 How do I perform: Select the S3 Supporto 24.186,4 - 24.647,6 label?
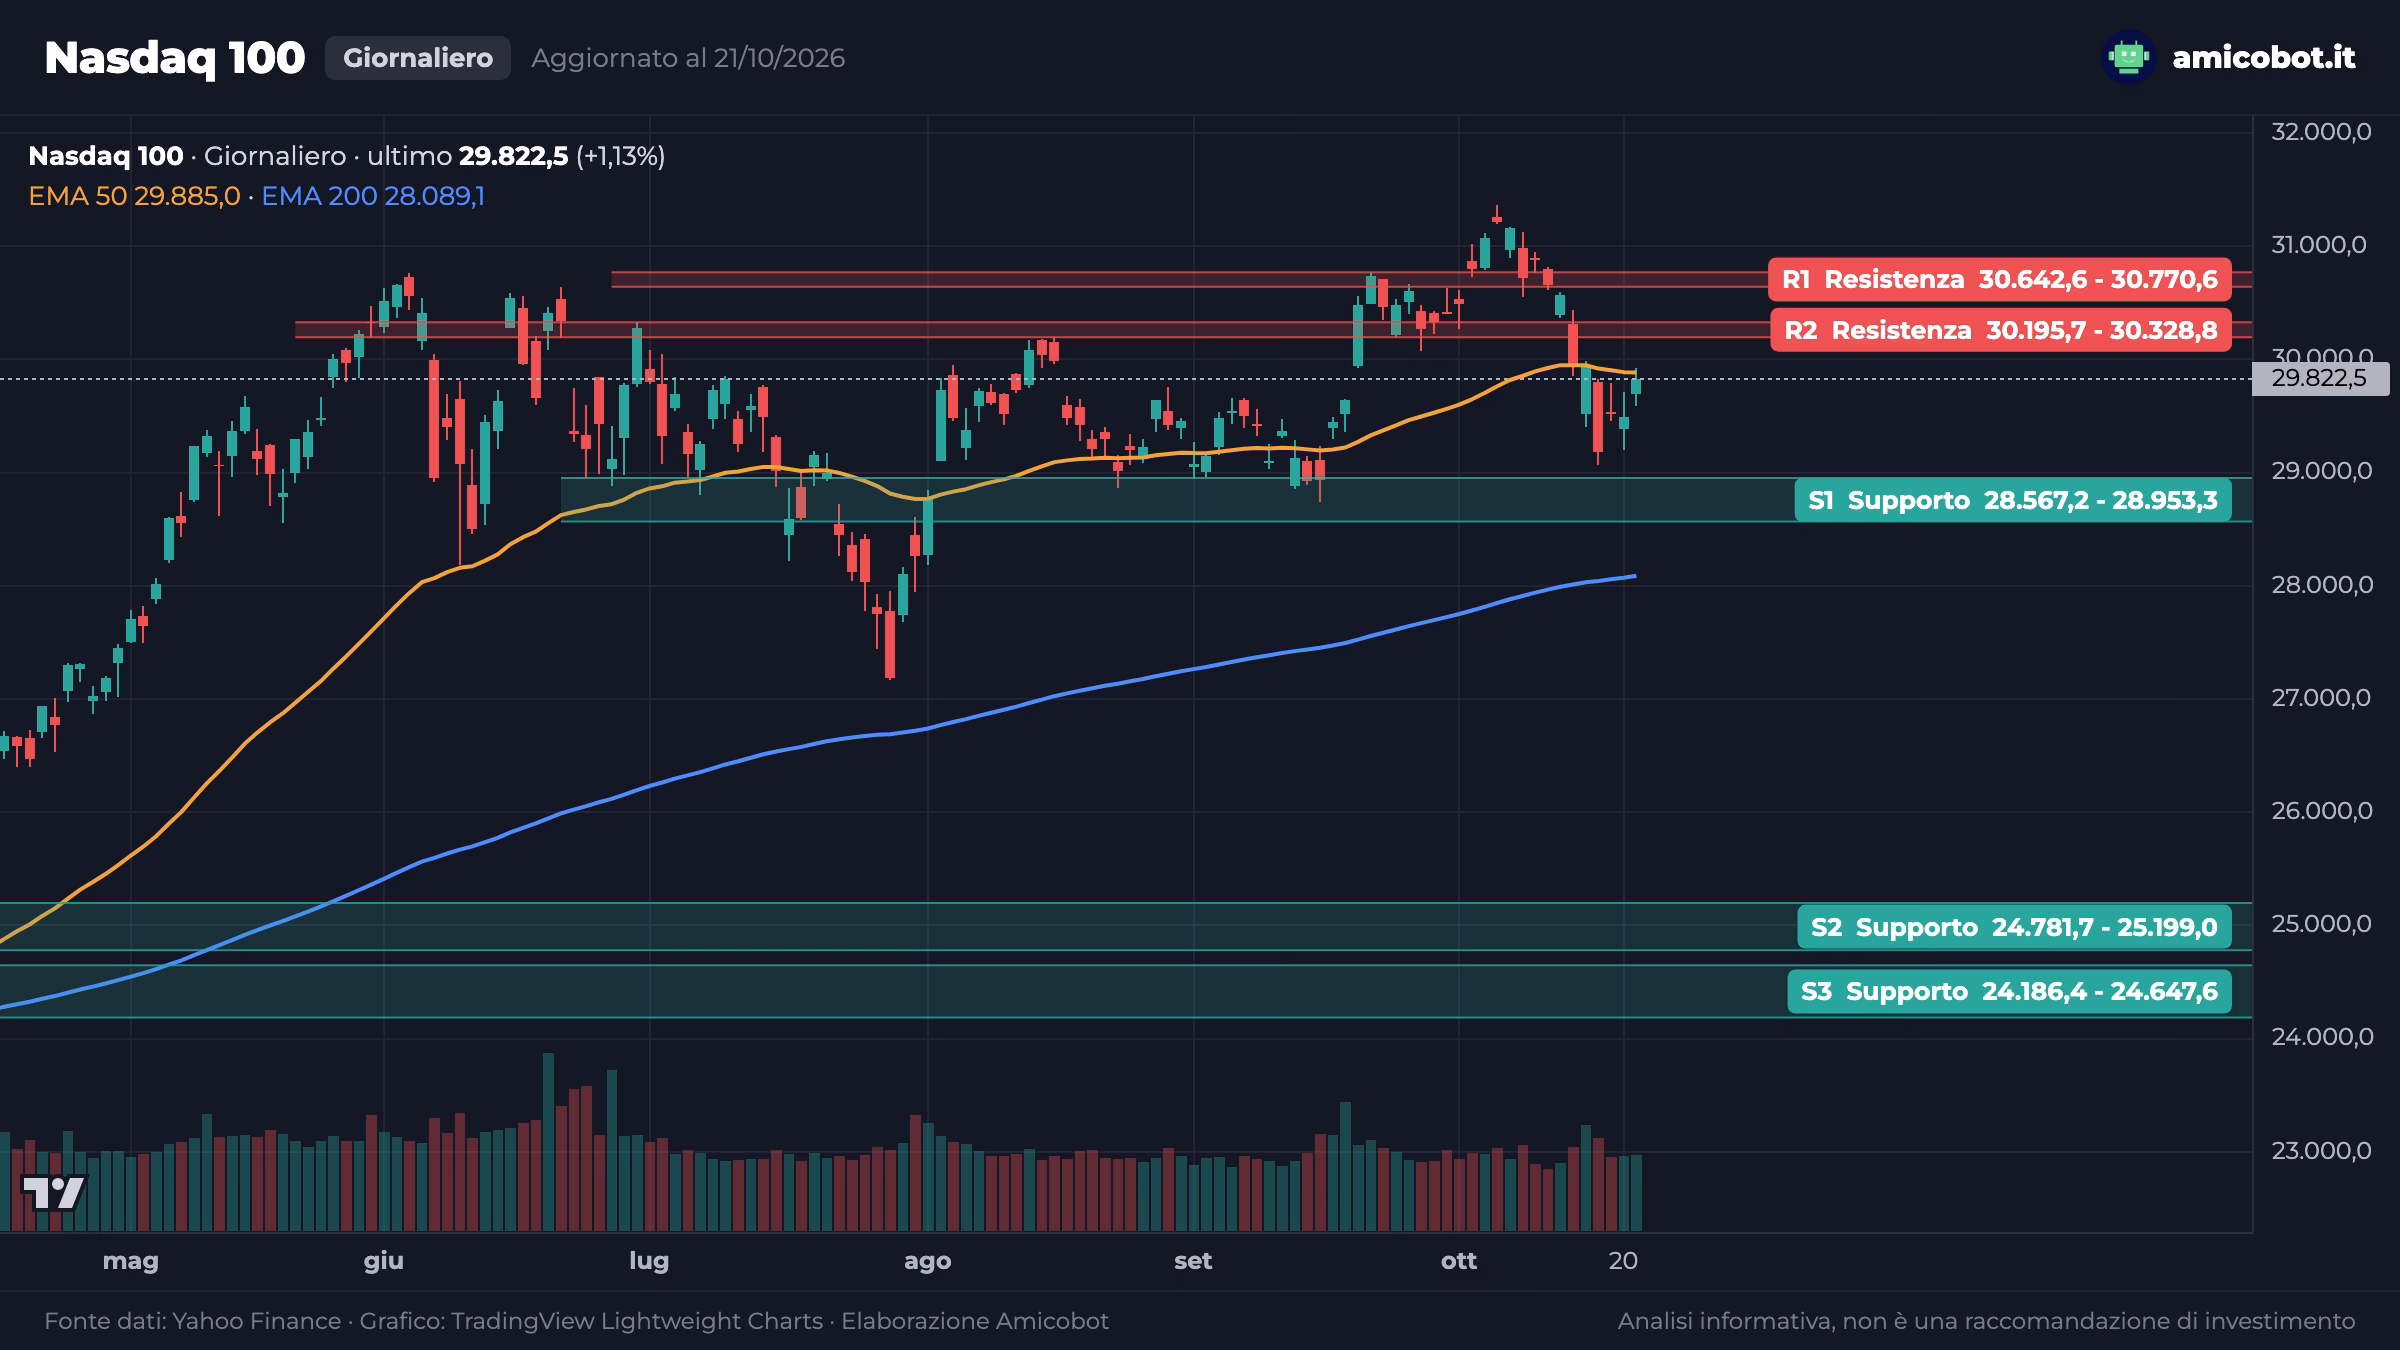point(2010,991)
